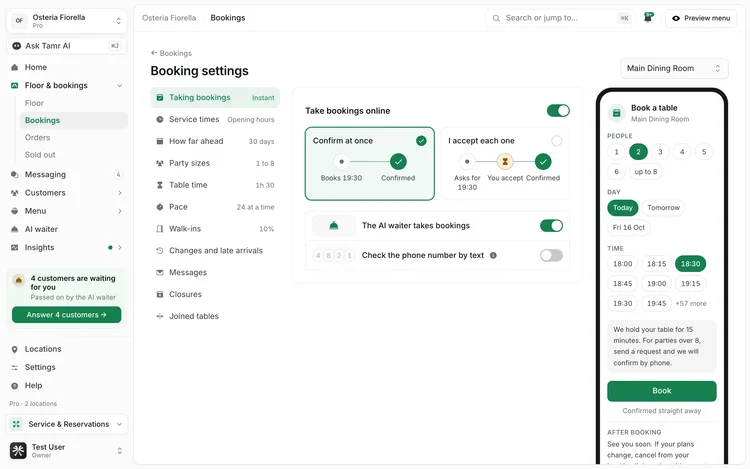Click the green Book button
Image resolution: width=750 pixels, height=469 pixels.
[662, 391]
